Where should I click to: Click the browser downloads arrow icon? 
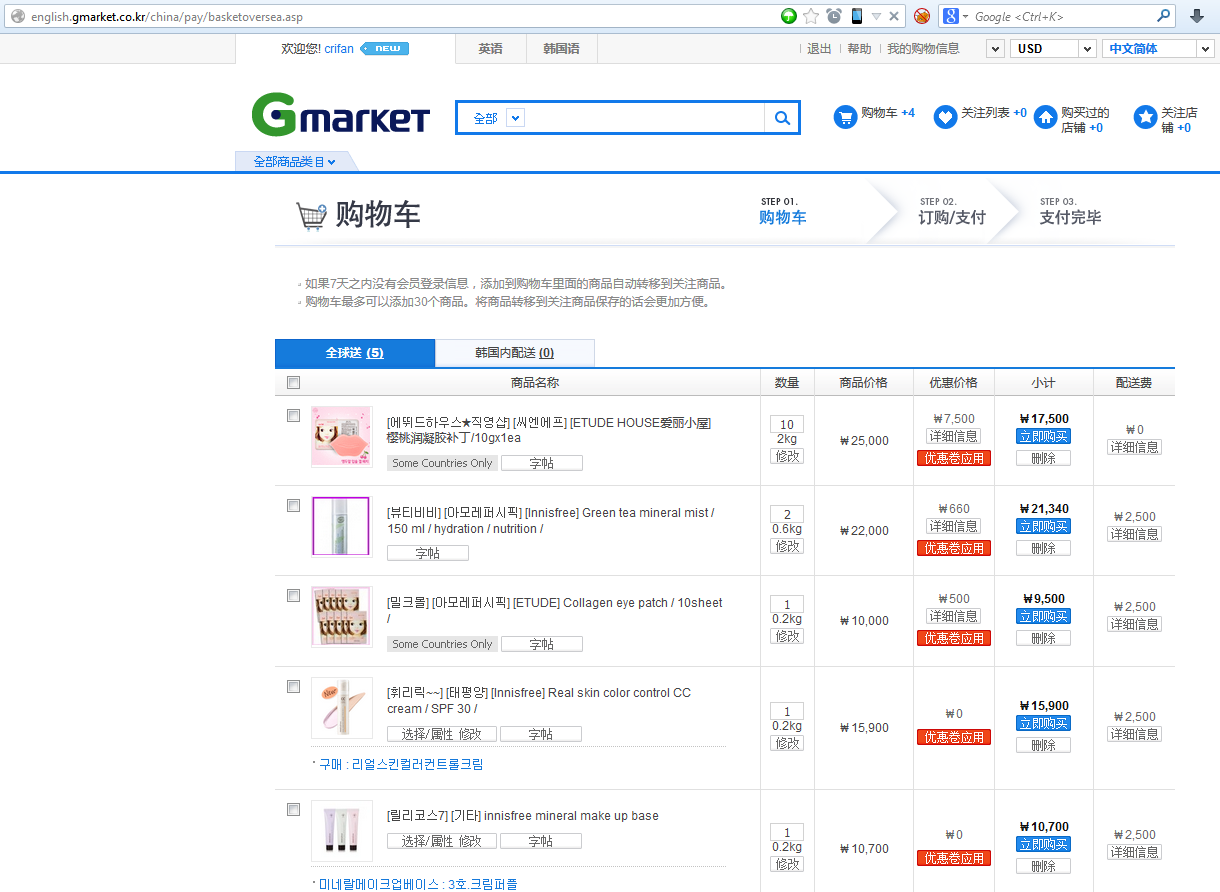tap(1197, 16)
